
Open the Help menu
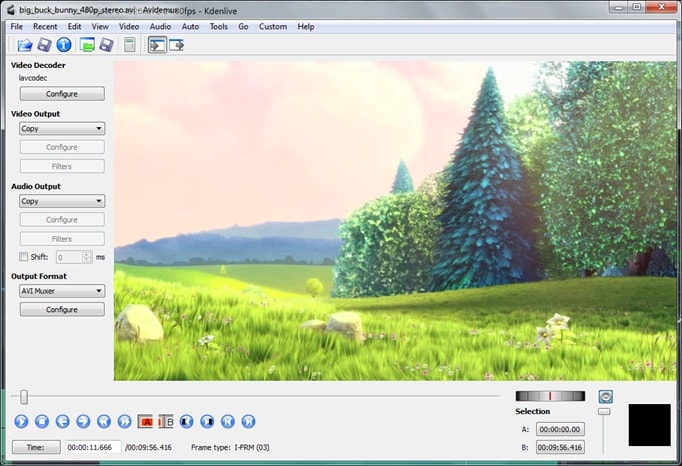click(x=306, y=27)
